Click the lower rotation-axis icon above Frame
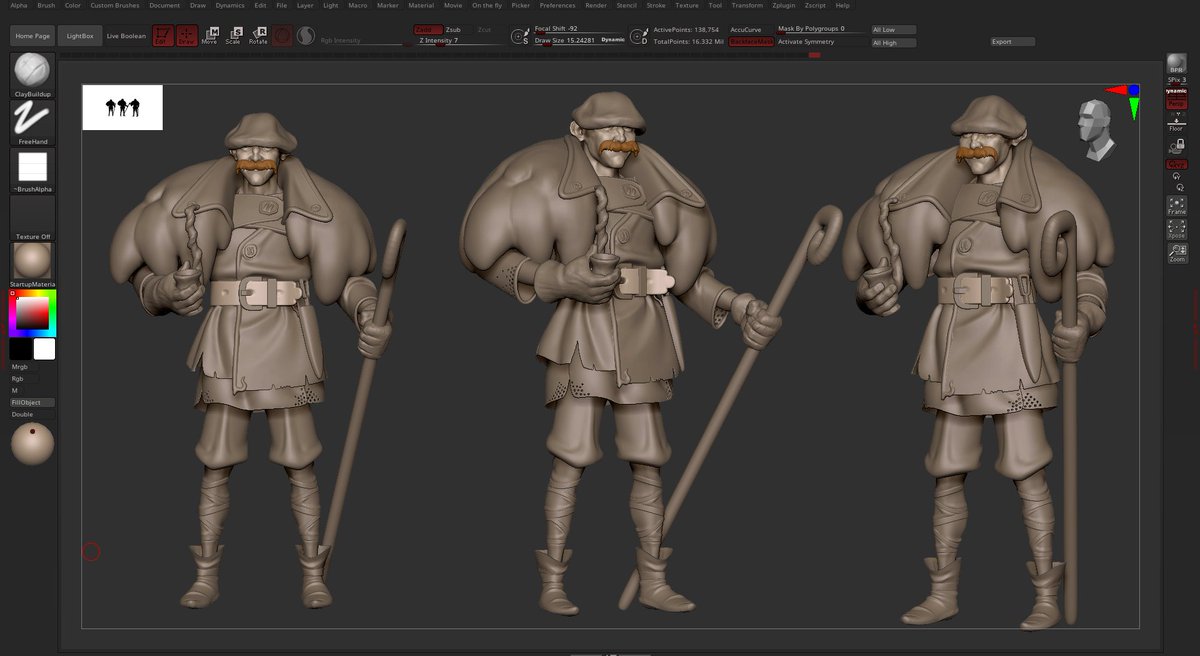This screenshot has width=1200, height=656. [1180, 186]
